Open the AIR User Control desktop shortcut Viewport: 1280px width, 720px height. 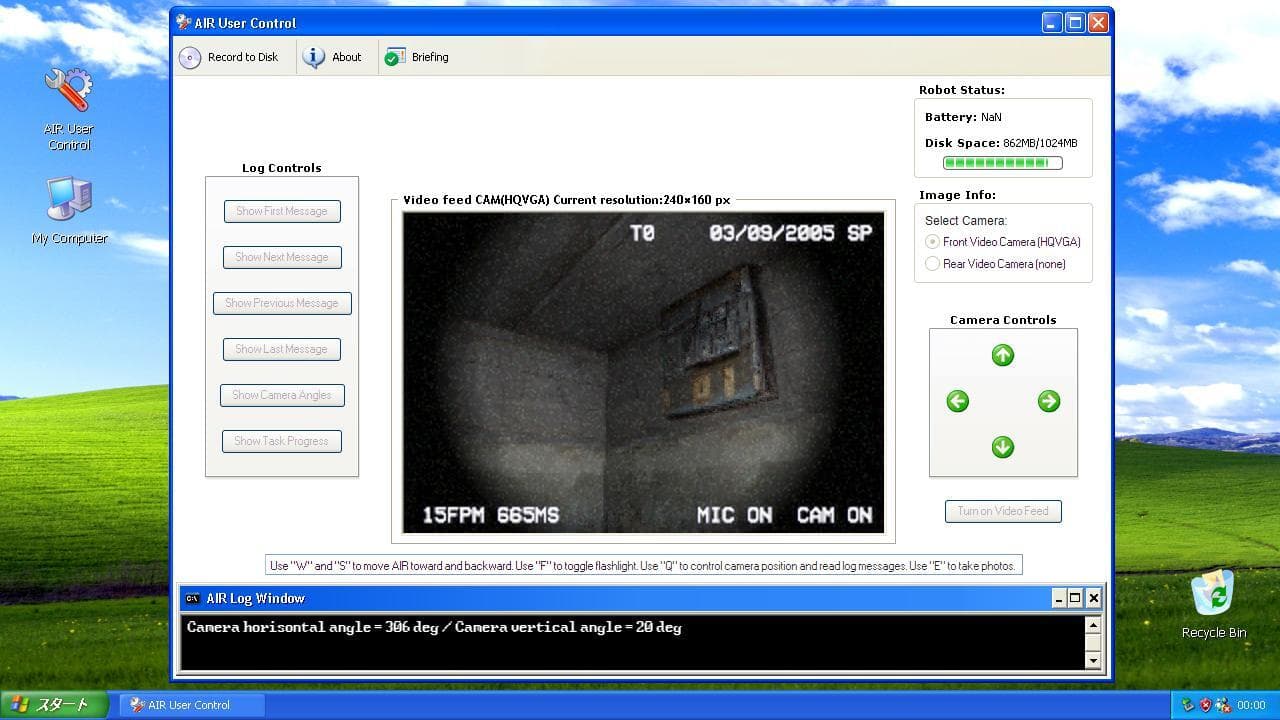click(x=69, y=108)
